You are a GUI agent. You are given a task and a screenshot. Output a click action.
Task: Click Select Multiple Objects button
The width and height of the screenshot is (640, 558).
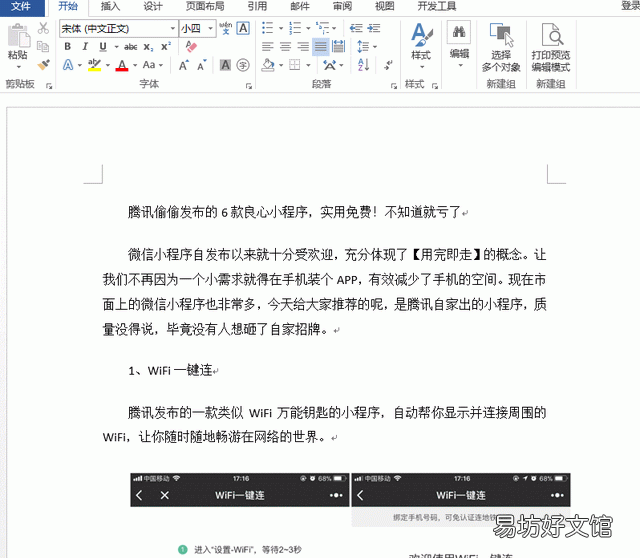pyautogui.click(x=501, y=47)
